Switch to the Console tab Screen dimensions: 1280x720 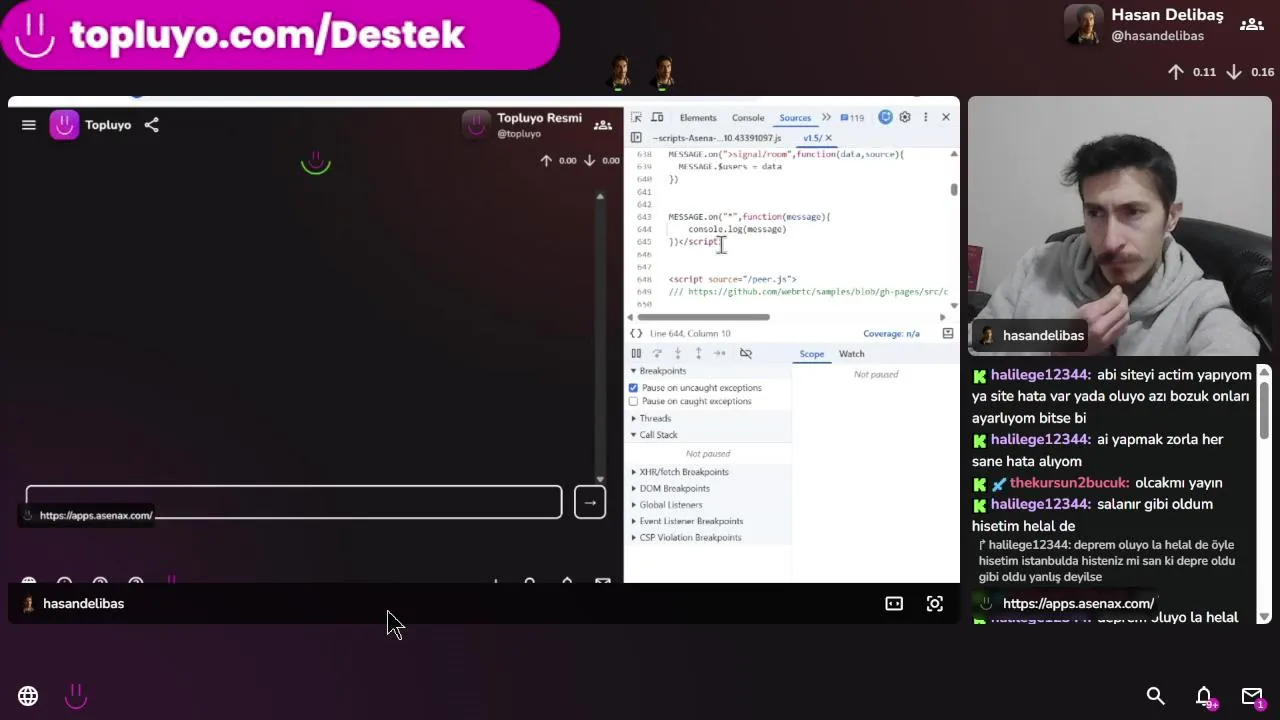tap(748, 118)
